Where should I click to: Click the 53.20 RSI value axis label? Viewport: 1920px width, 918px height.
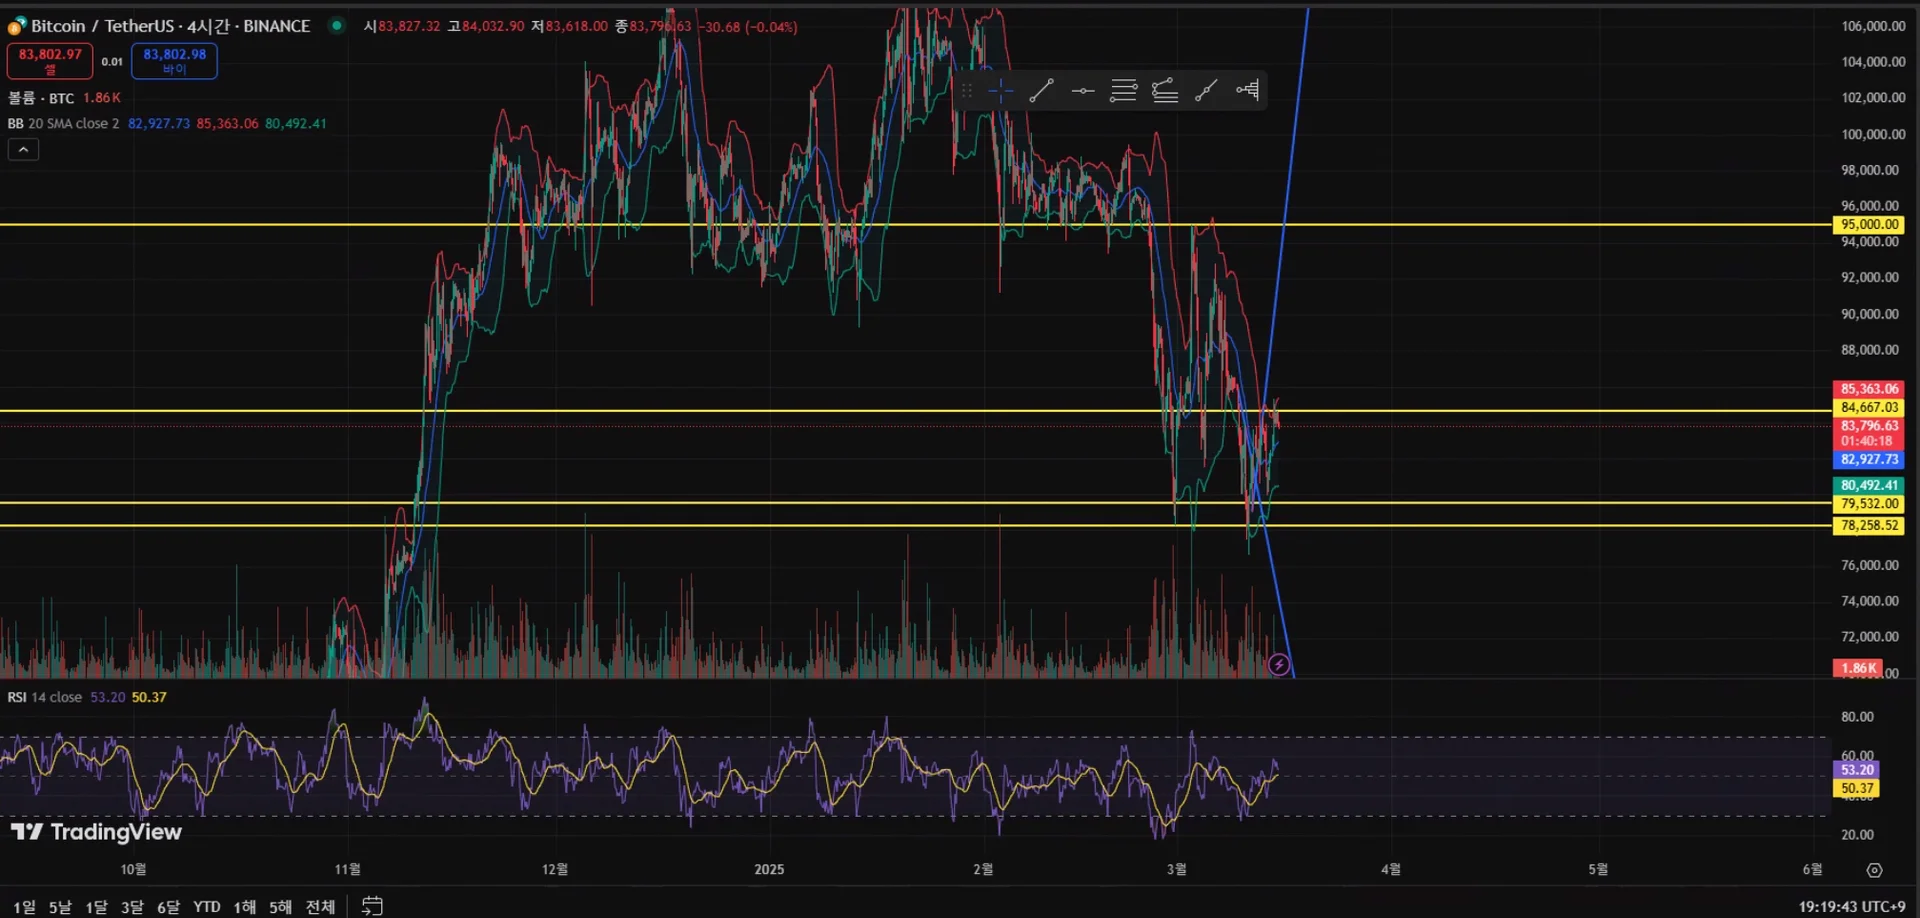pos(1857,770)
